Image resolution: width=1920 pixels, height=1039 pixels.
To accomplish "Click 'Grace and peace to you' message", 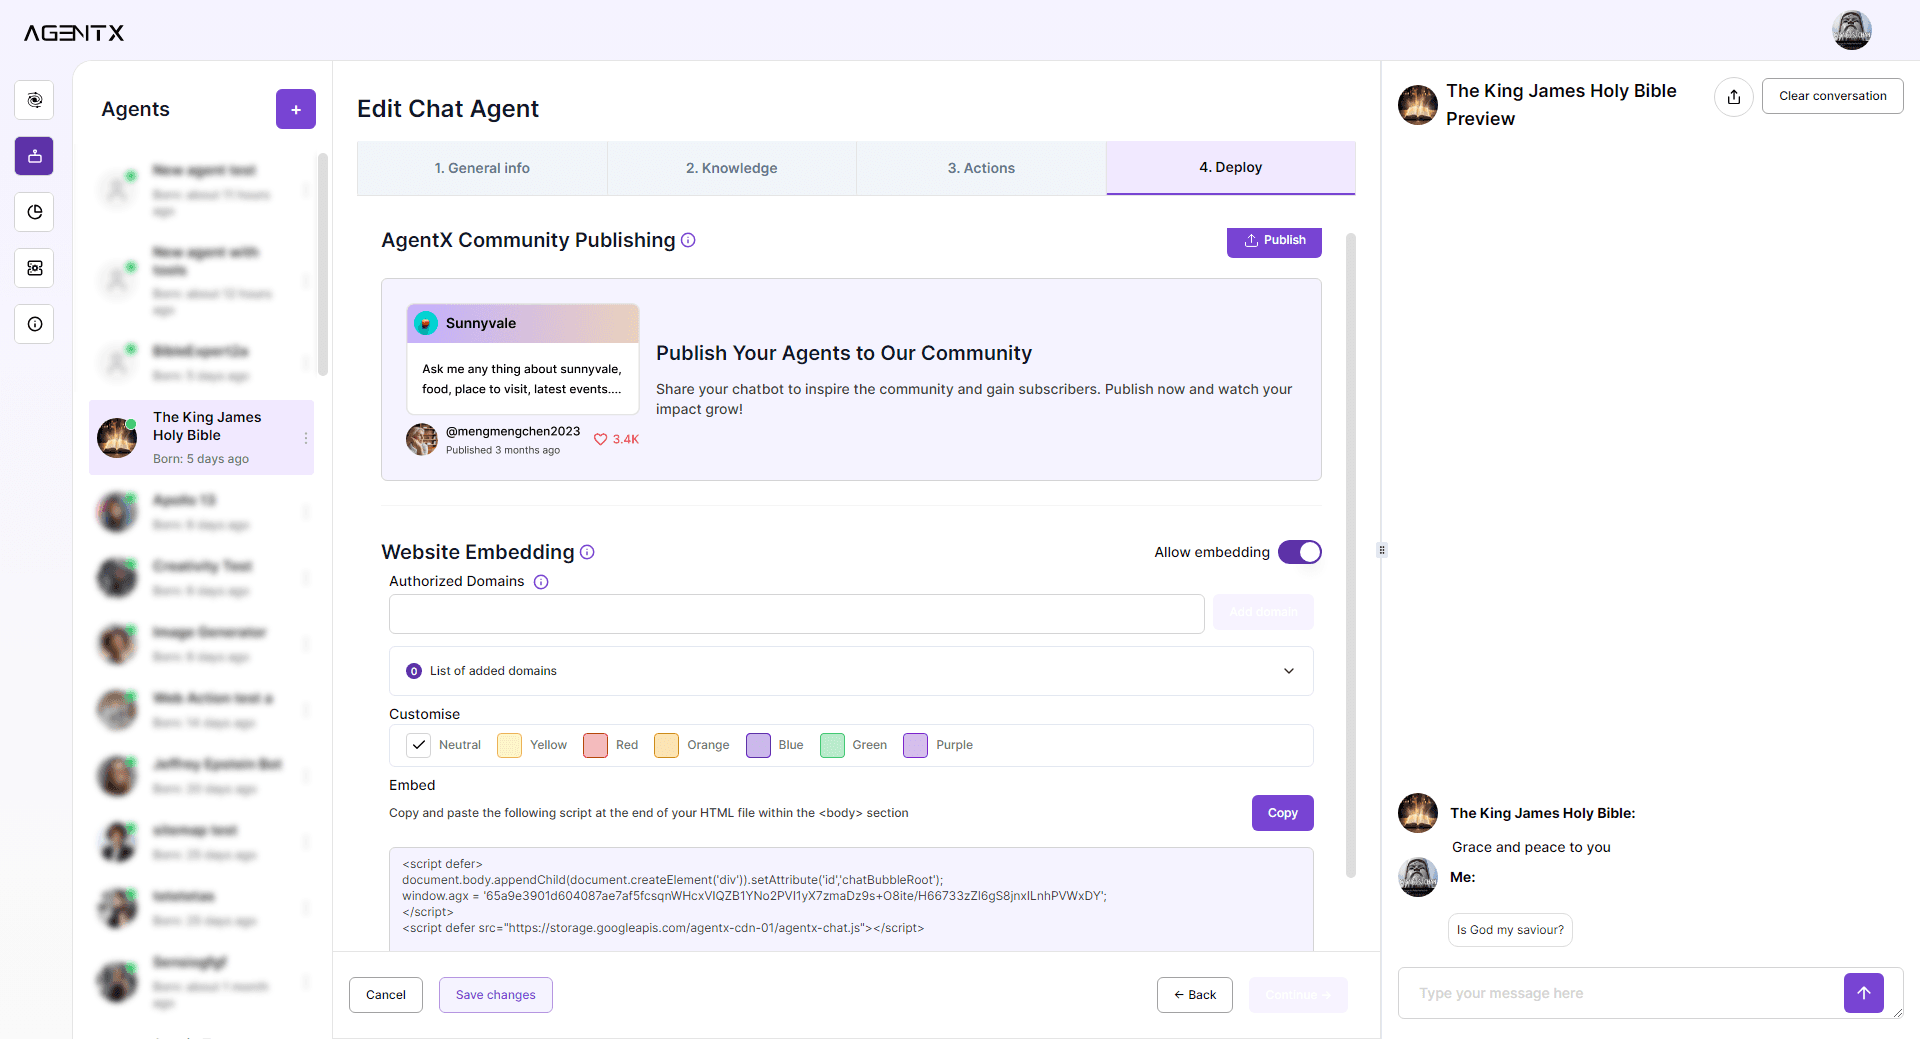I will tap(1531, 847).
